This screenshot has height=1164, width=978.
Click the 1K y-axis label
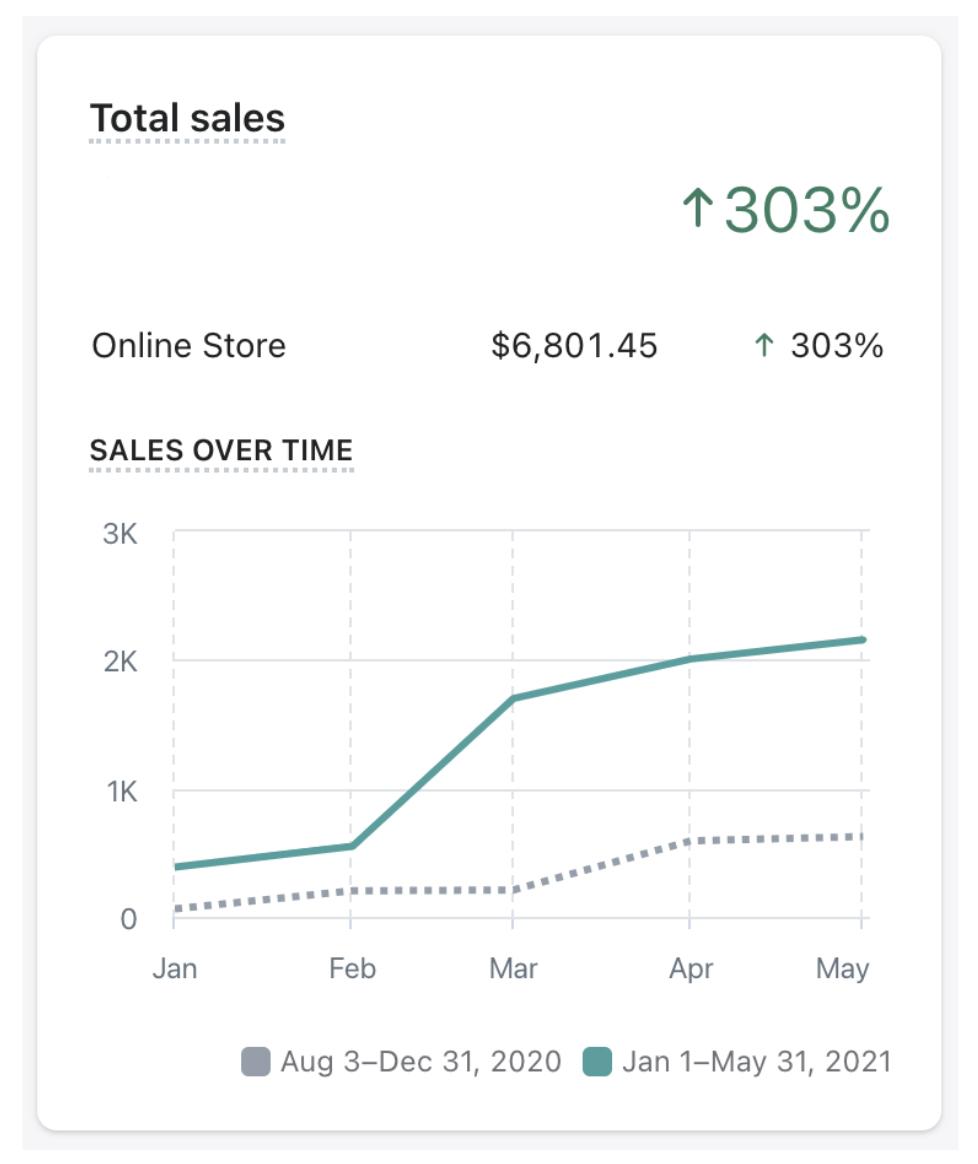coord(122,792)
